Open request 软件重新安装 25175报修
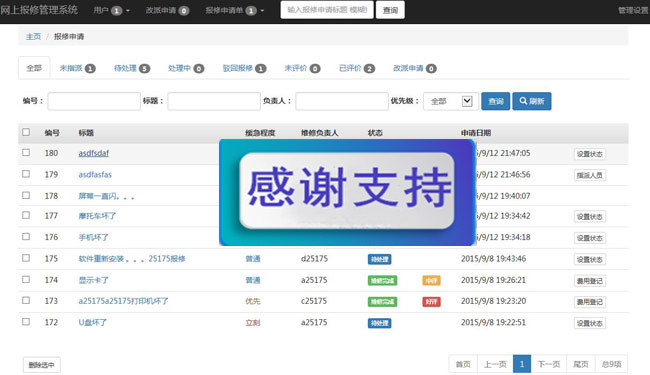Screen dimensions: 650x375 [x=132, y=259]
